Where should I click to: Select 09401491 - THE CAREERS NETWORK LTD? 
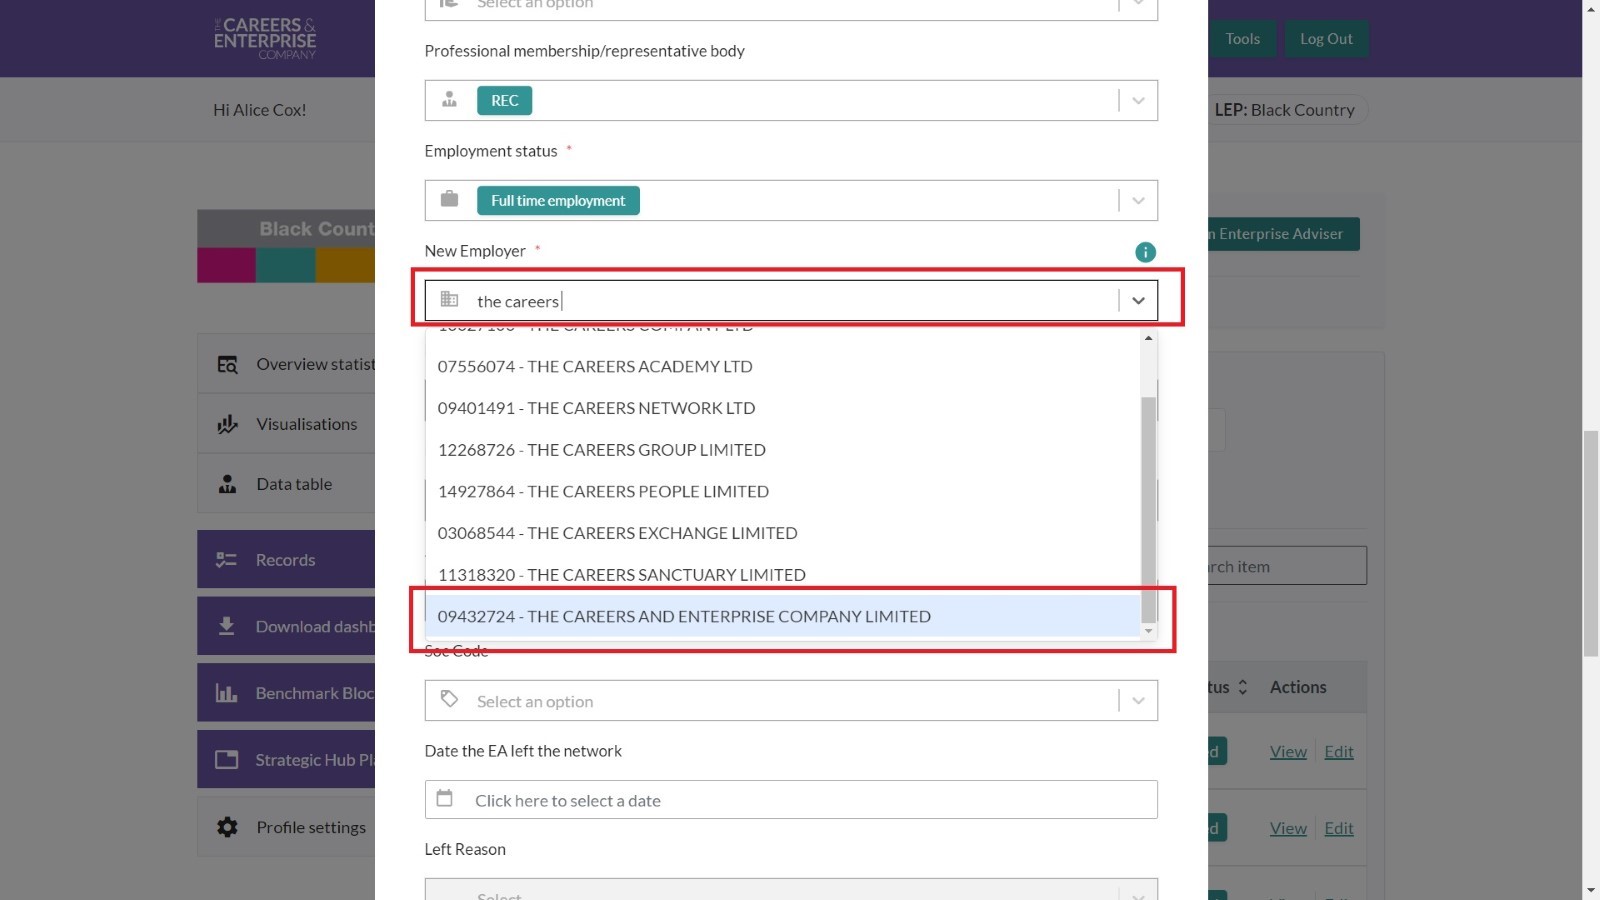tap(783, 408)
